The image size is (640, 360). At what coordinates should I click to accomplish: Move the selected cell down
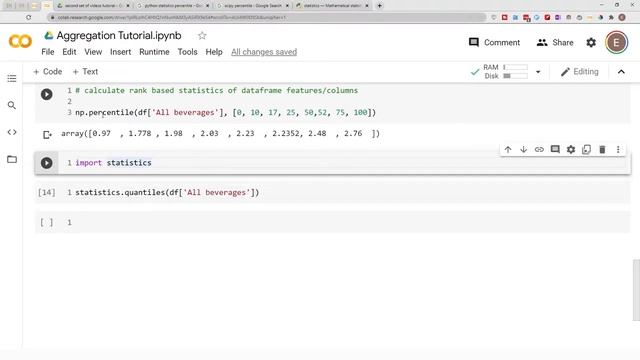(x=523, y=149)
